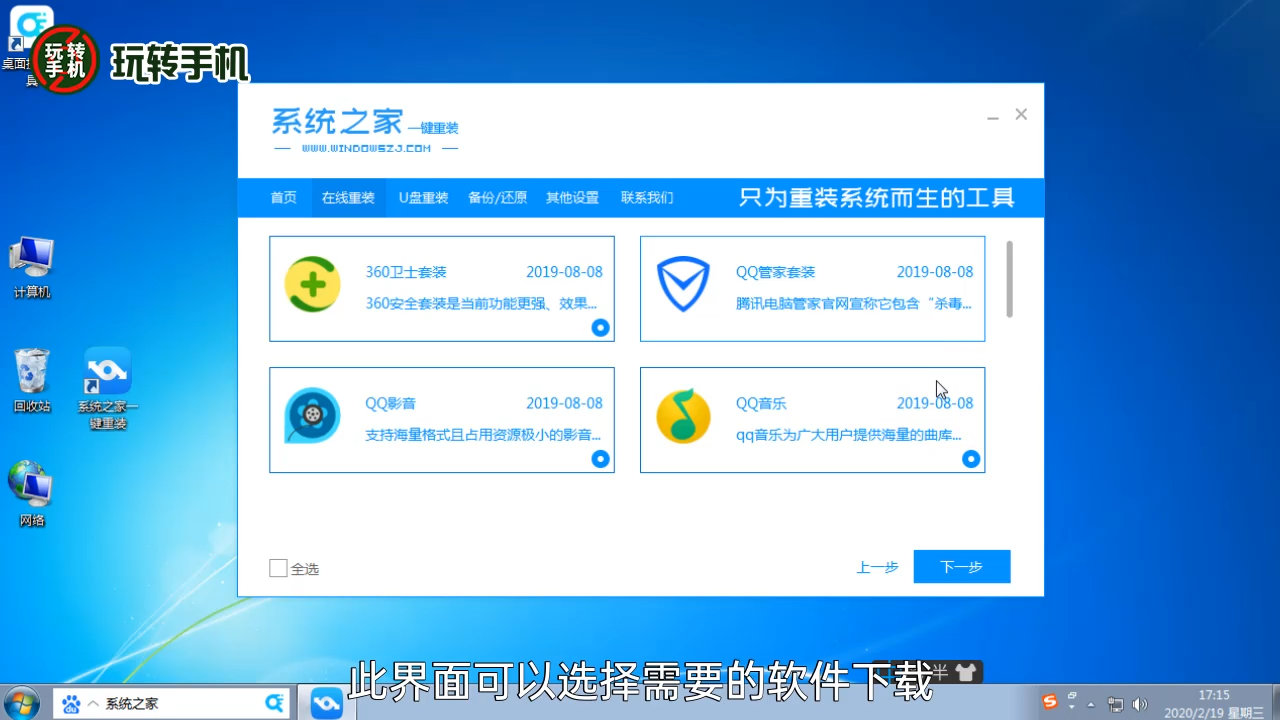This screenshot has height=720, width=1280.
Task: Select the 网络 desktop icon
Action: 32,494
